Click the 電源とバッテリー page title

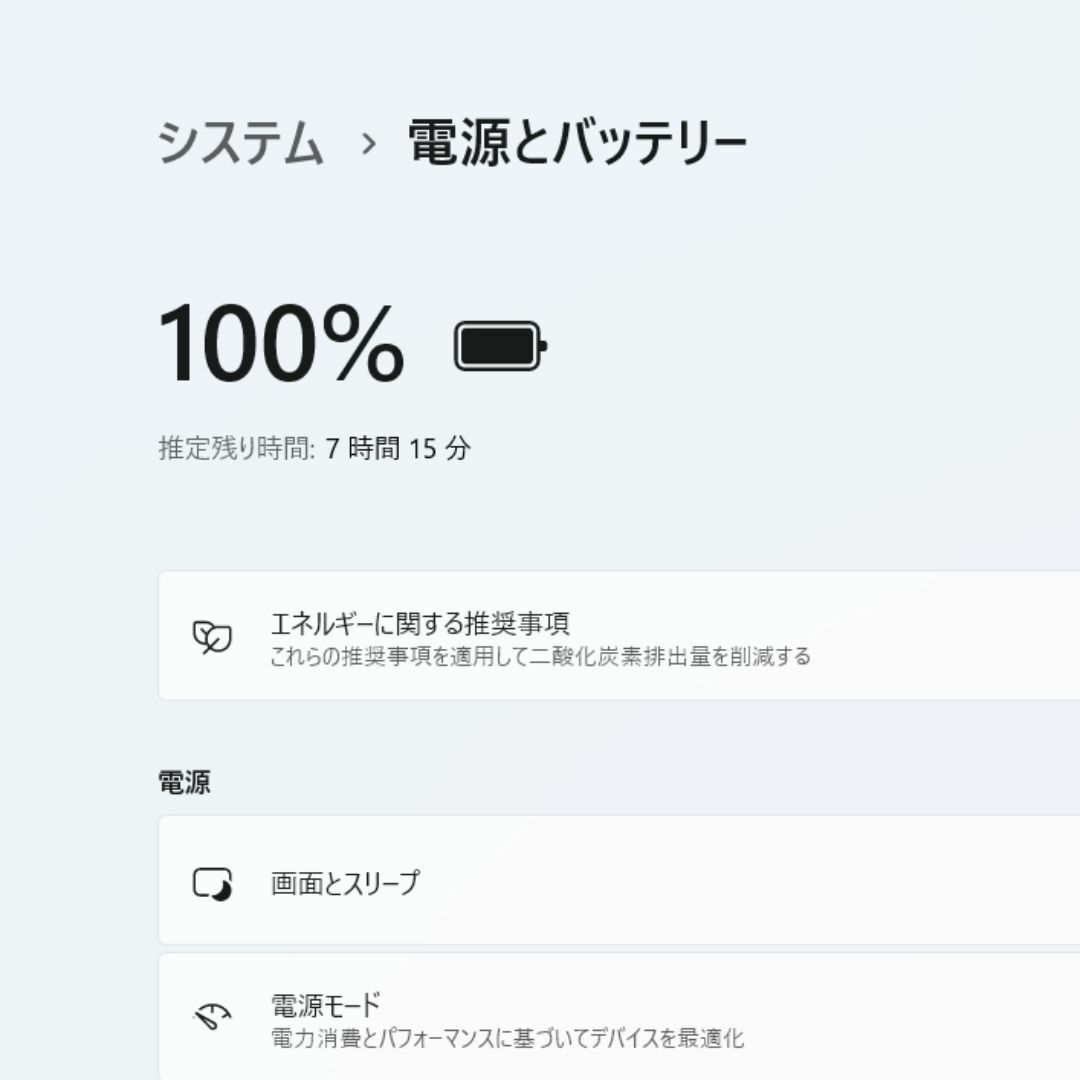[577, 143]
